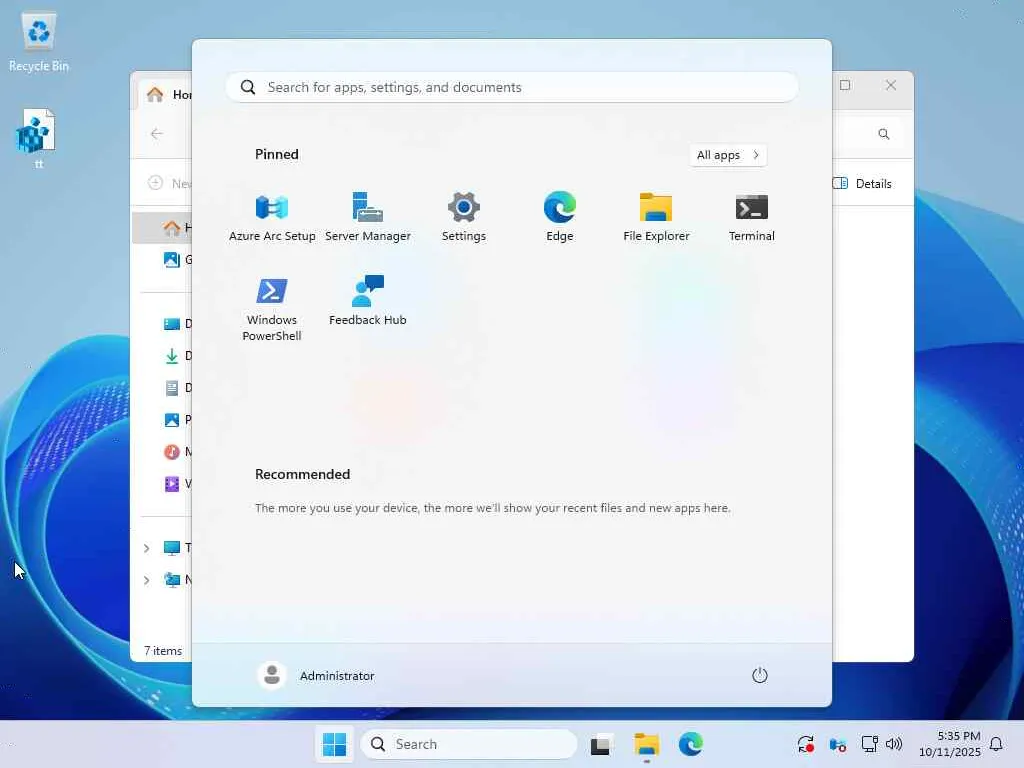Click the back arrow in File Explorer

click(157, 134)
